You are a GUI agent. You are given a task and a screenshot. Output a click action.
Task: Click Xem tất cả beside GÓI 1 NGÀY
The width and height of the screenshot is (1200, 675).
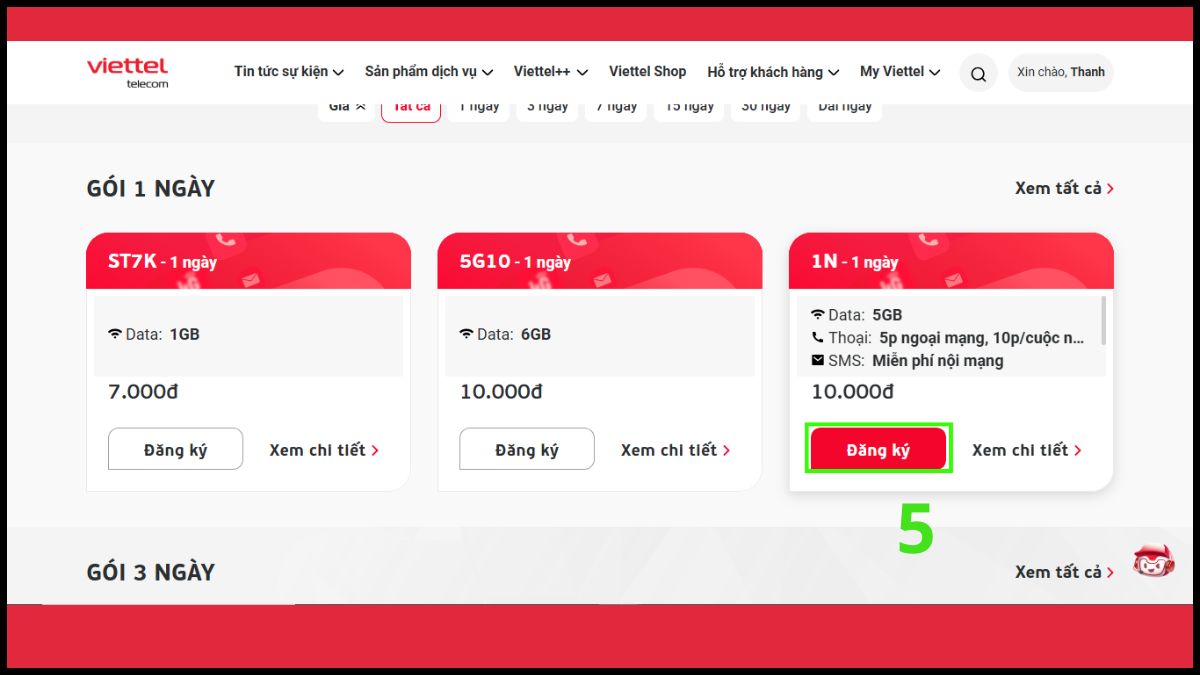click(x=1064, y=188)
